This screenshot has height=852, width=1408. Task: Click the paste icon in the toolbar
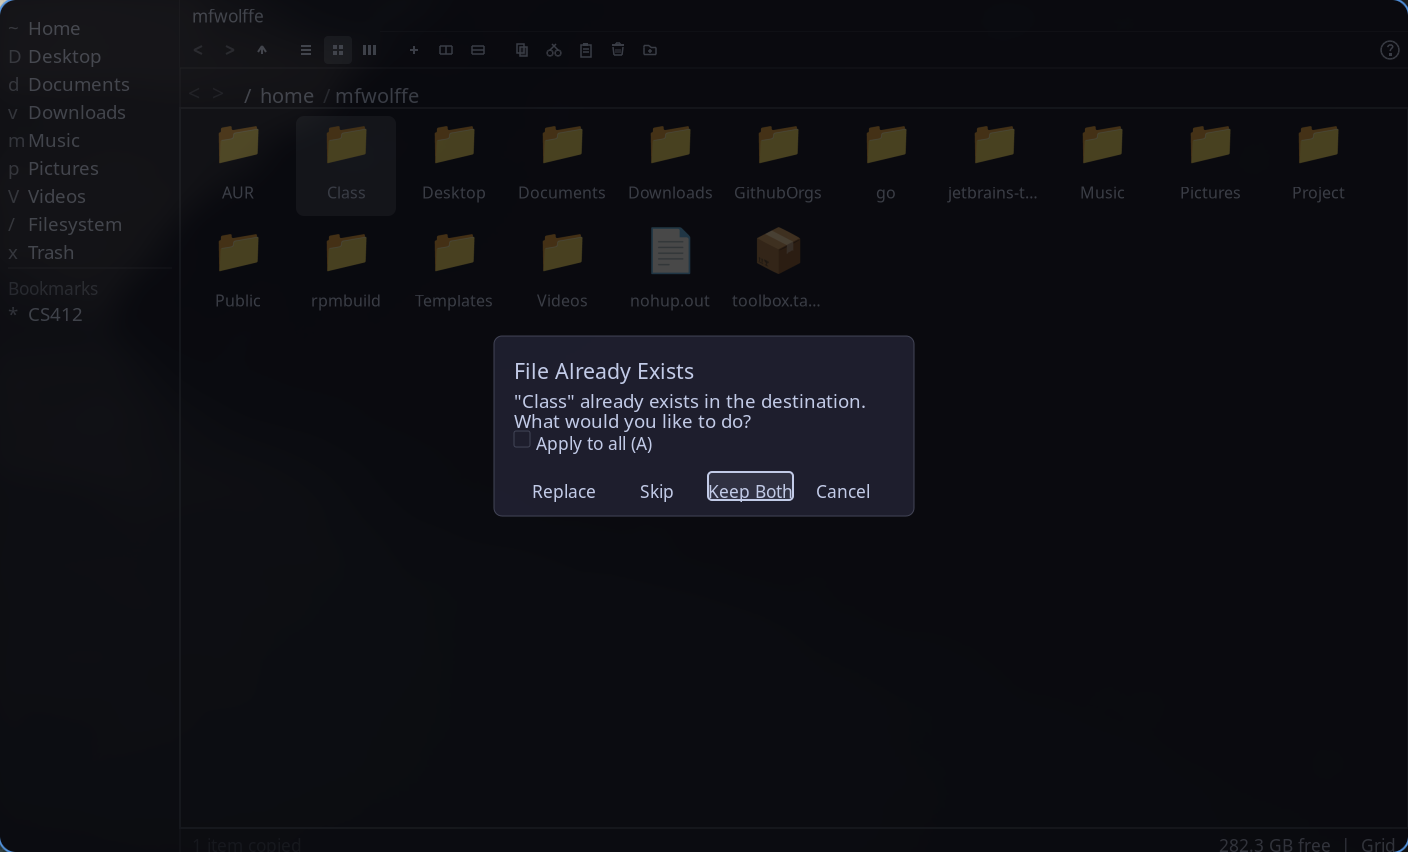pos(585,49)
